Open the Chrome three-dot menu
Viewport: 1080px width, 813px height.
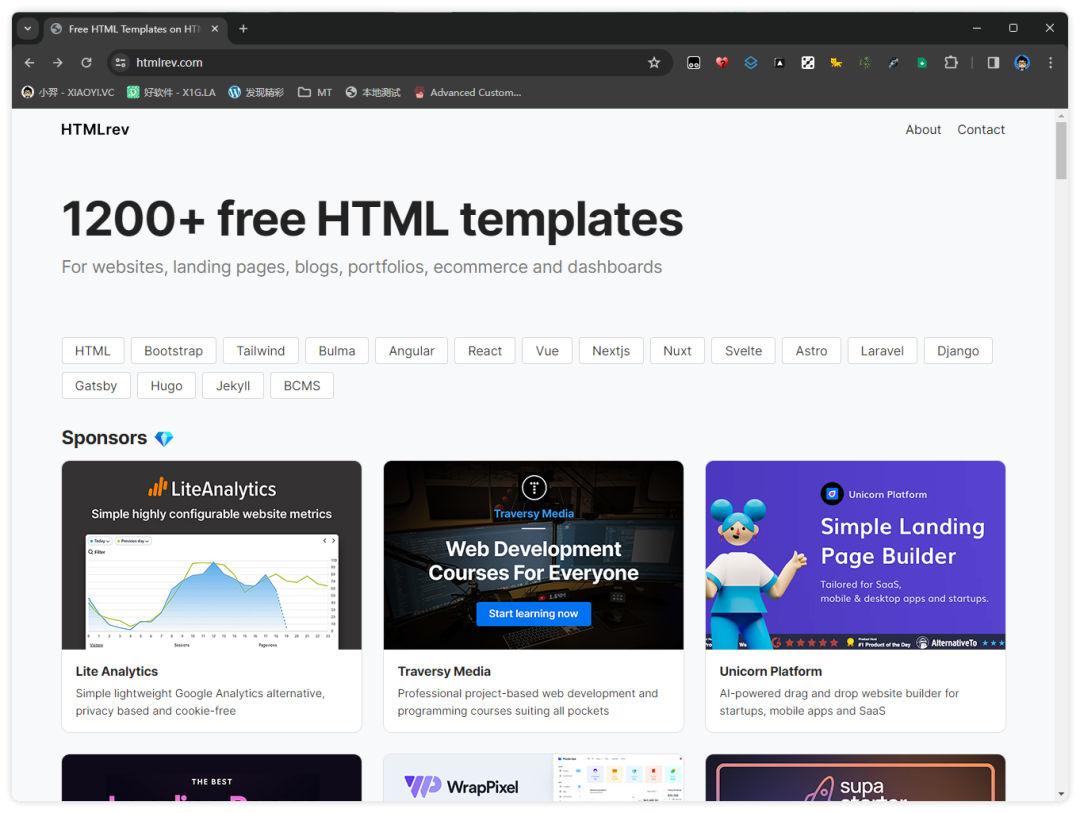point(1050,63)
